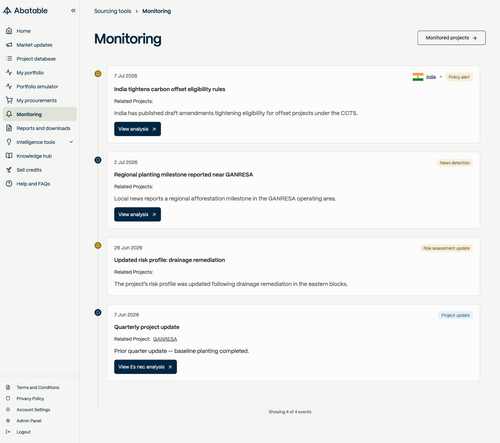Image resolution: width=500 pixels, height=443 pixels.
Task: Expand the Intelligence tools submenu chevron
Action: 71,142
